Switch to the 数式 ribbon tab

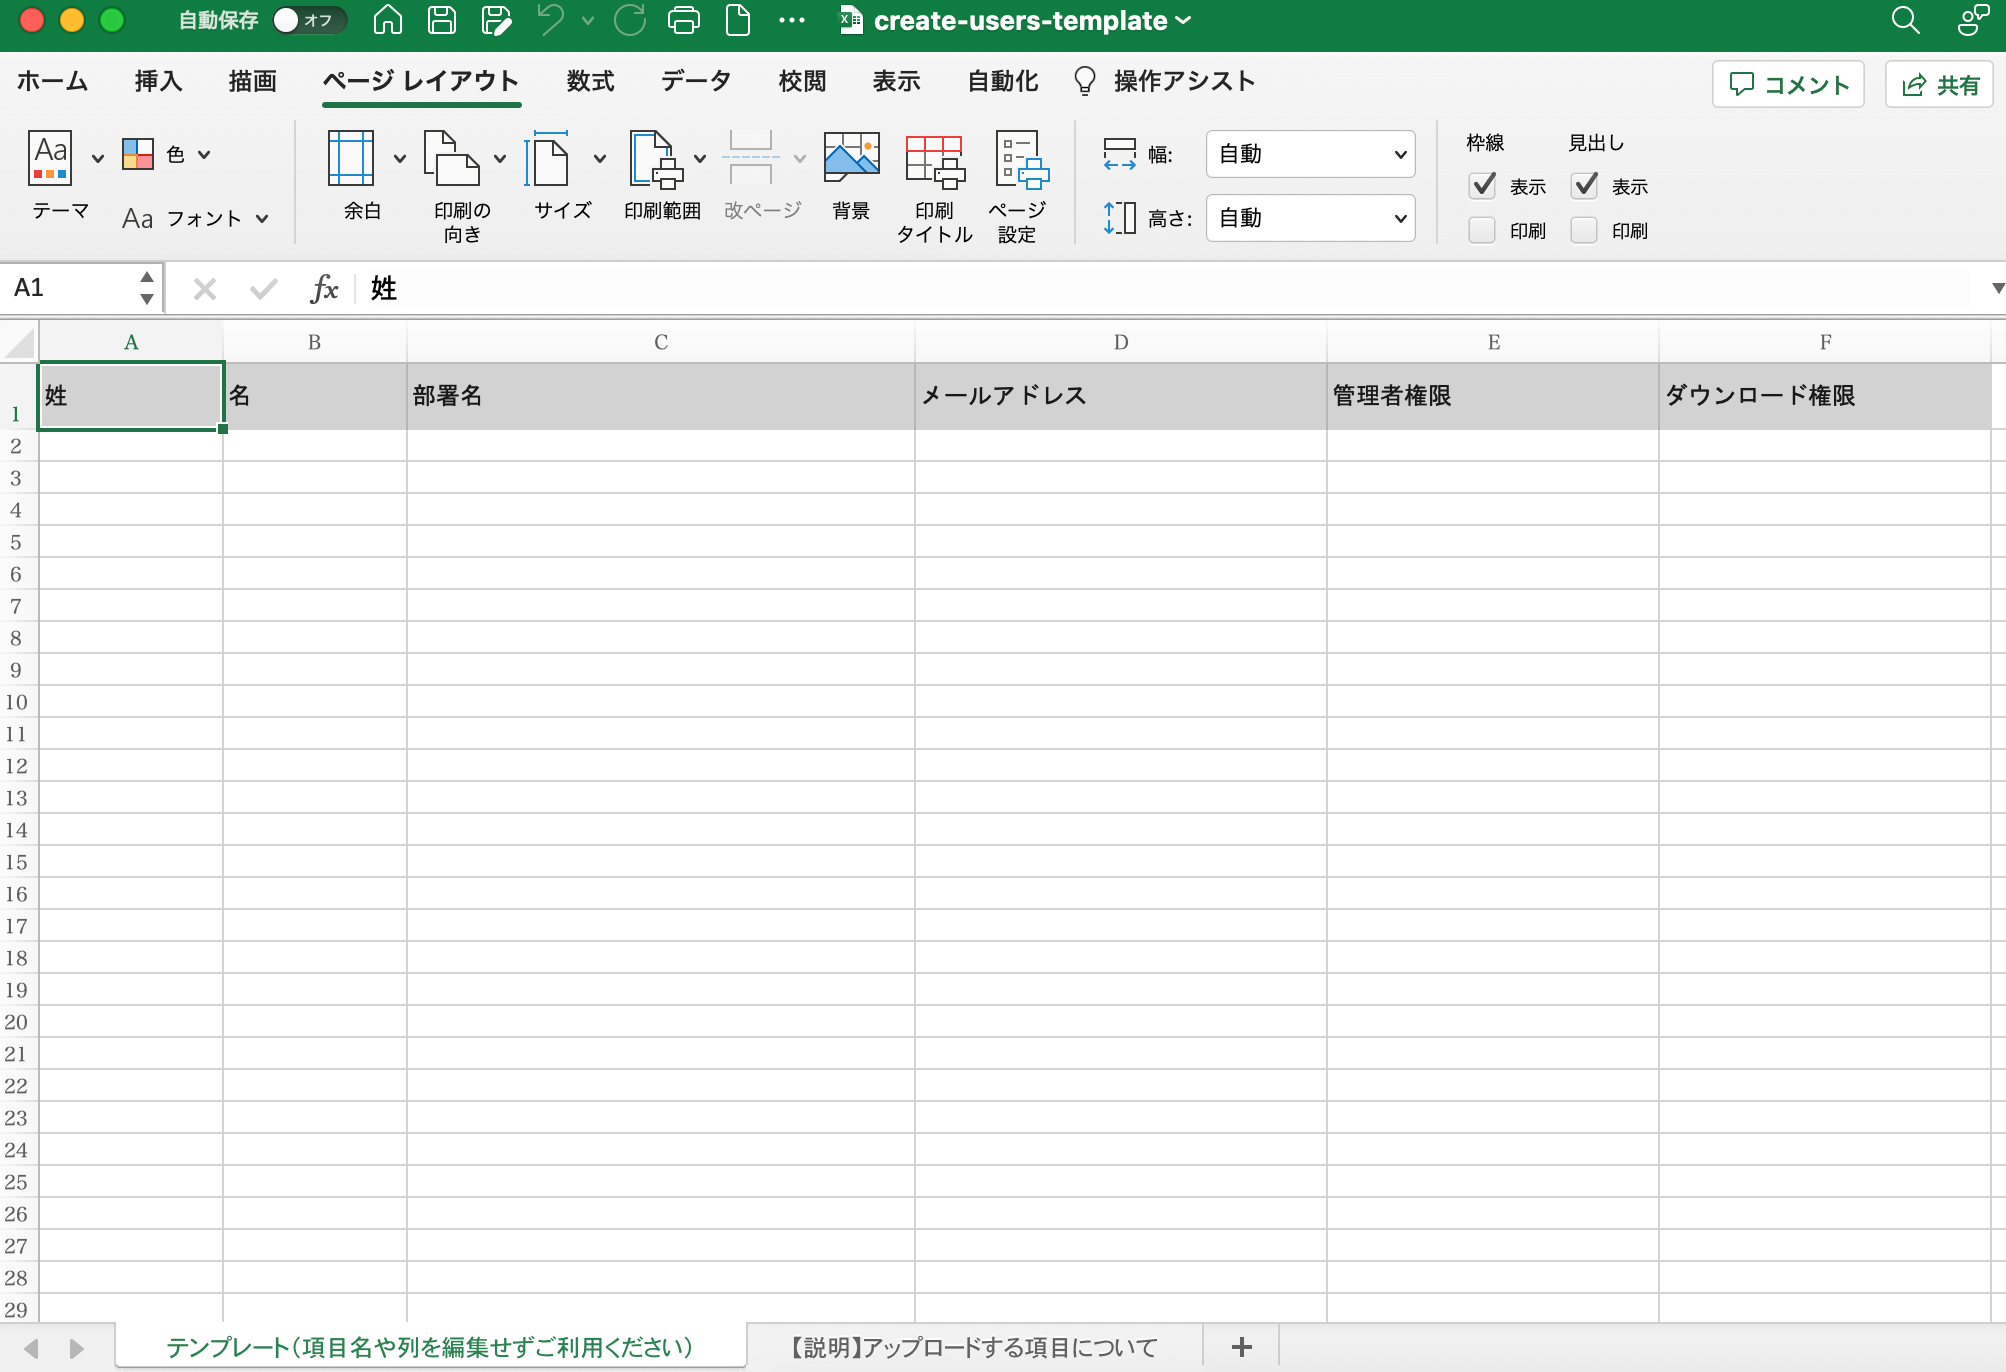(590, 81)
